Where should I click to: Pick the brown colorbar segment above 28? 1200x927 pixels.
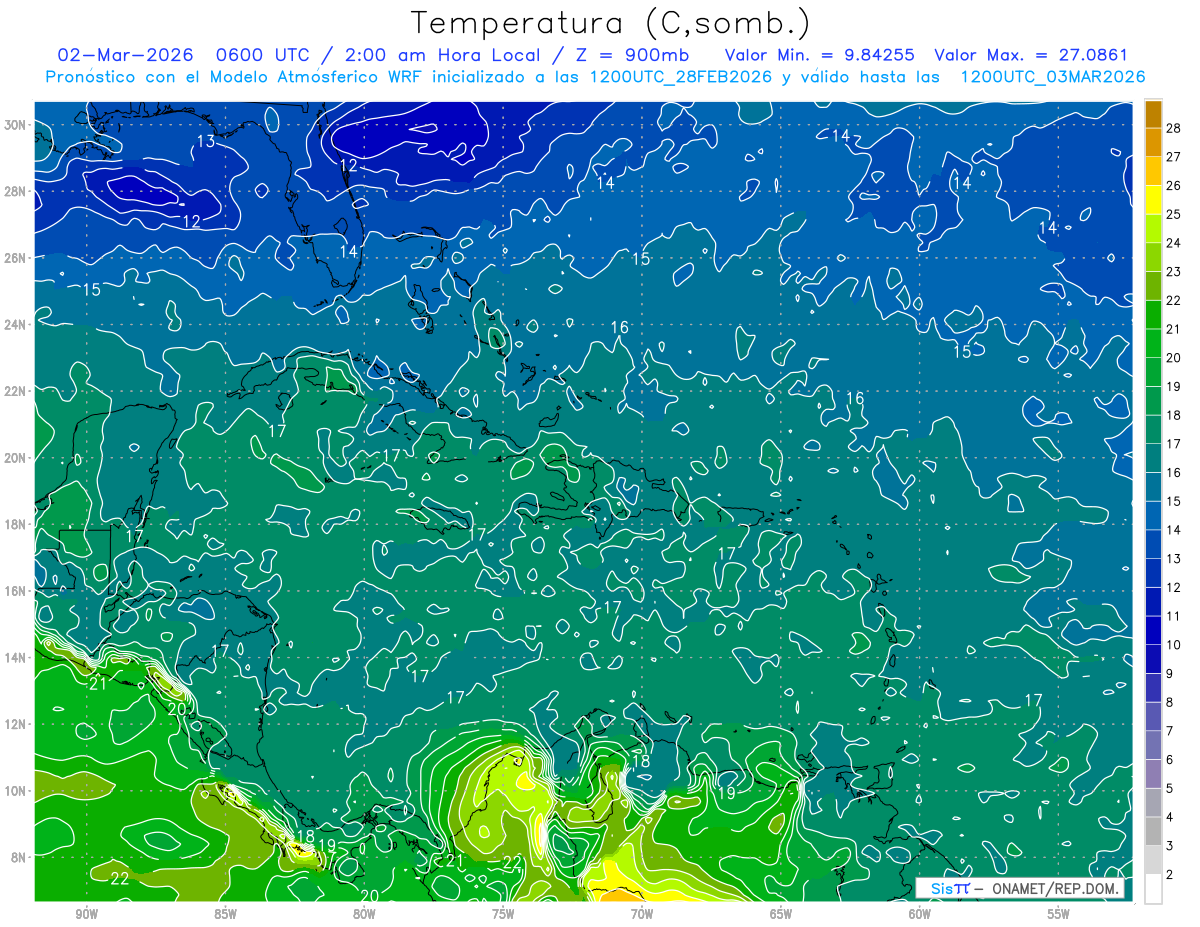click(x=1153, y=114)
